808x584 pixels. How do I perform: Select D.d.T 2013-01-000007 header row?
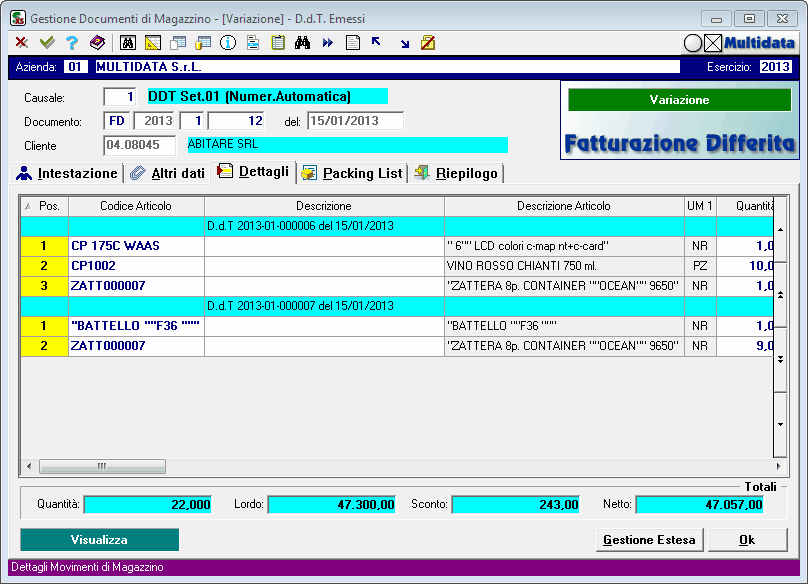[x=397, y=306]
